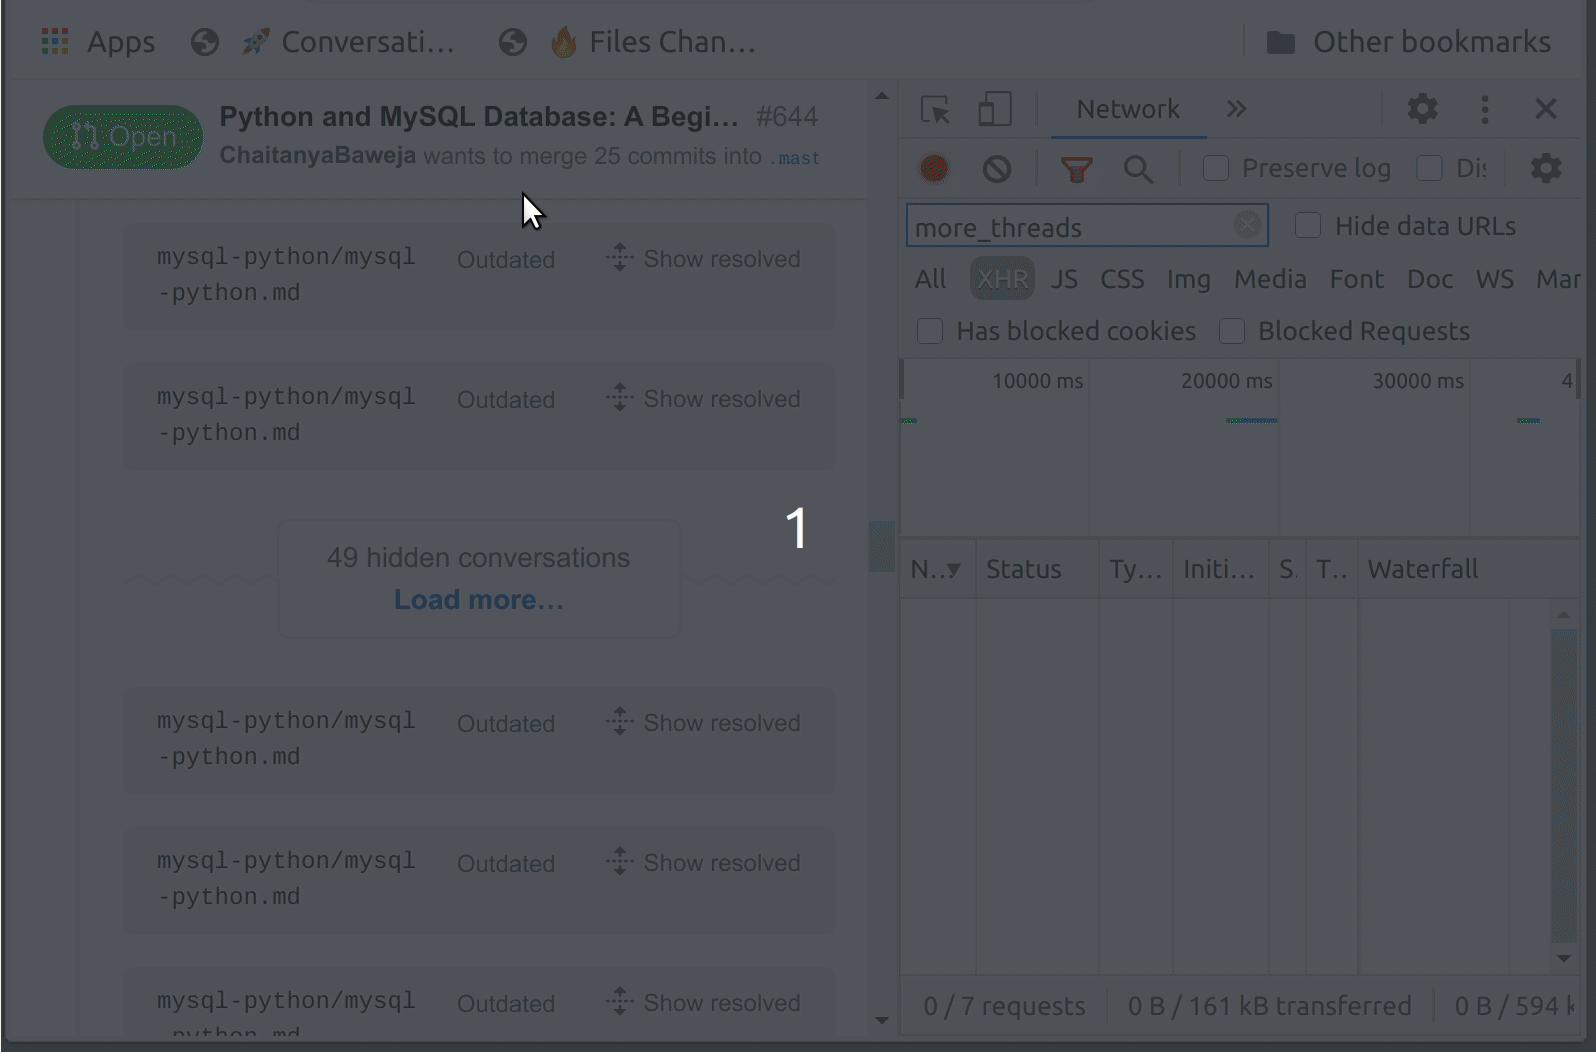
Task: Toggle the device toolbar icon
Action: click(994, 109)
